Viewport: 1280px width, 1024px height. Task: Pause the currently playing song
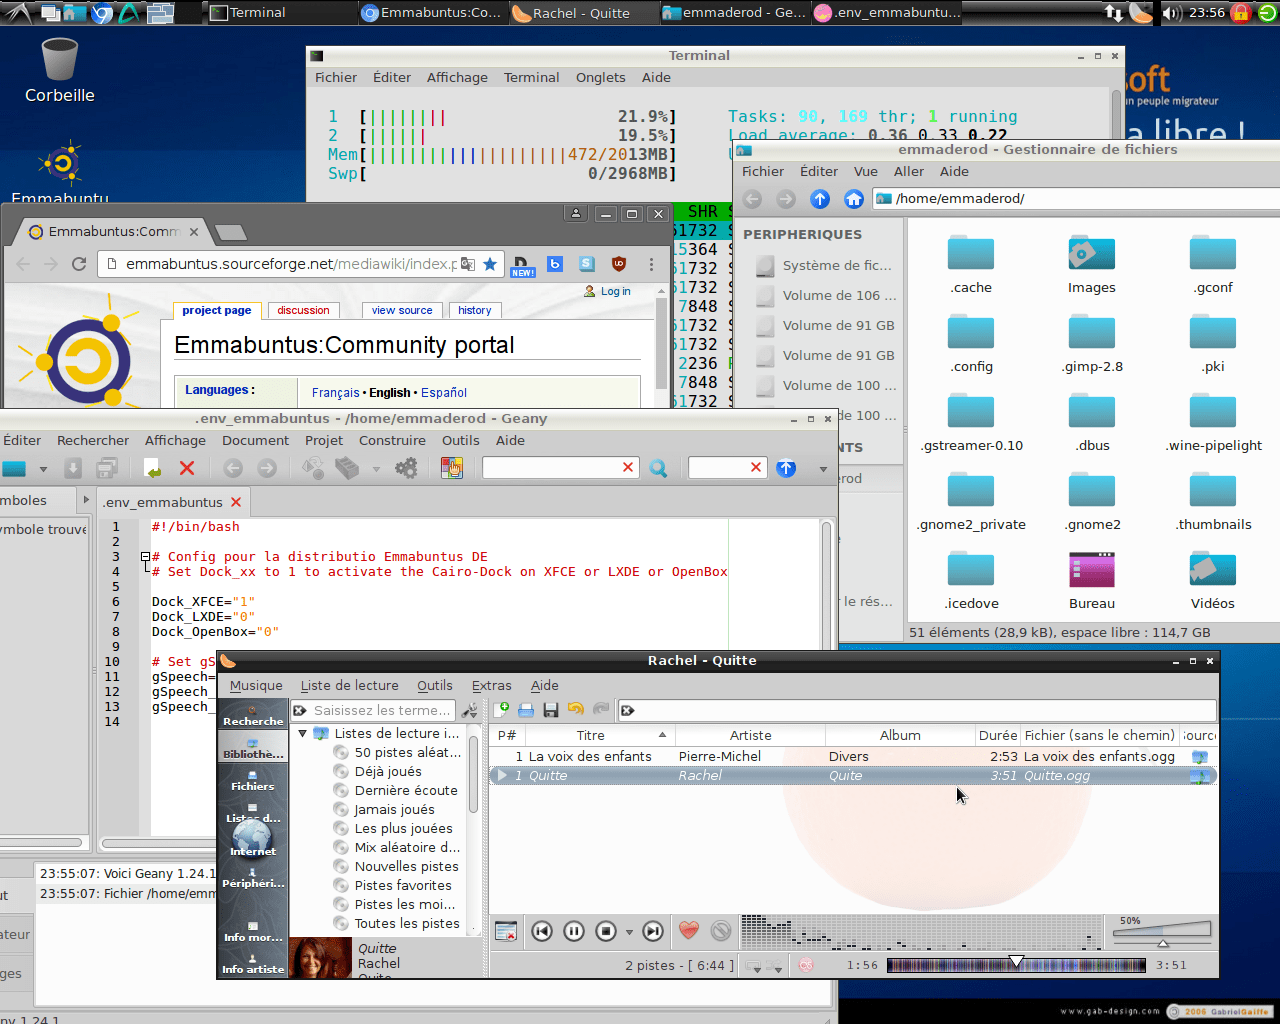(x=574, y=931)
